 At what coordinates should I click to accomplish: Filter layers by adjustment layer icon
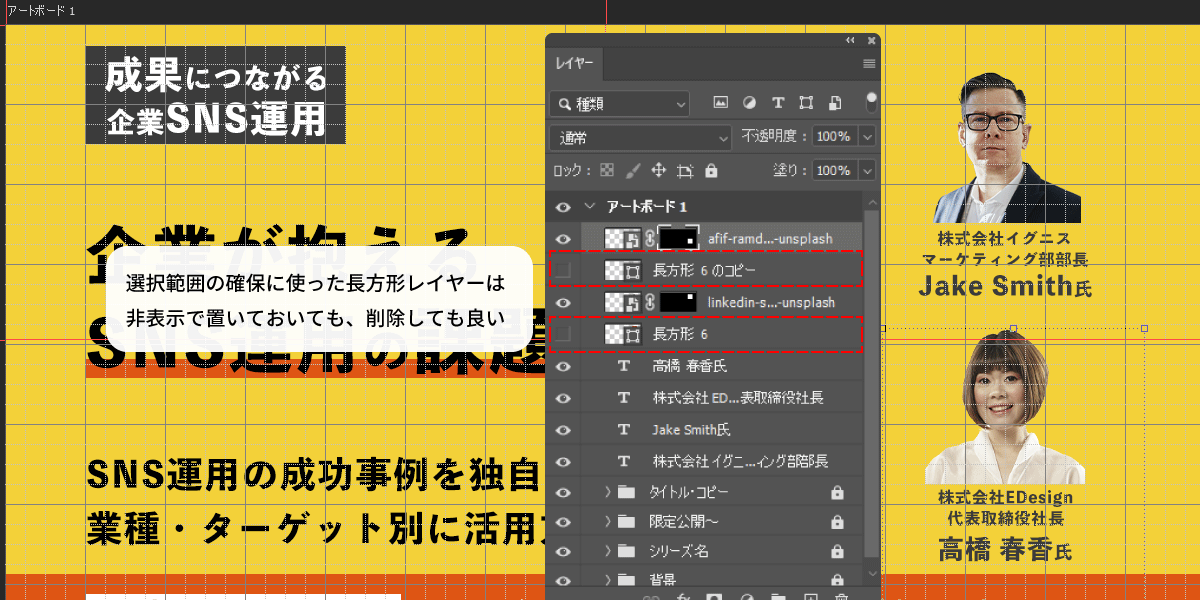coord(749,103)
